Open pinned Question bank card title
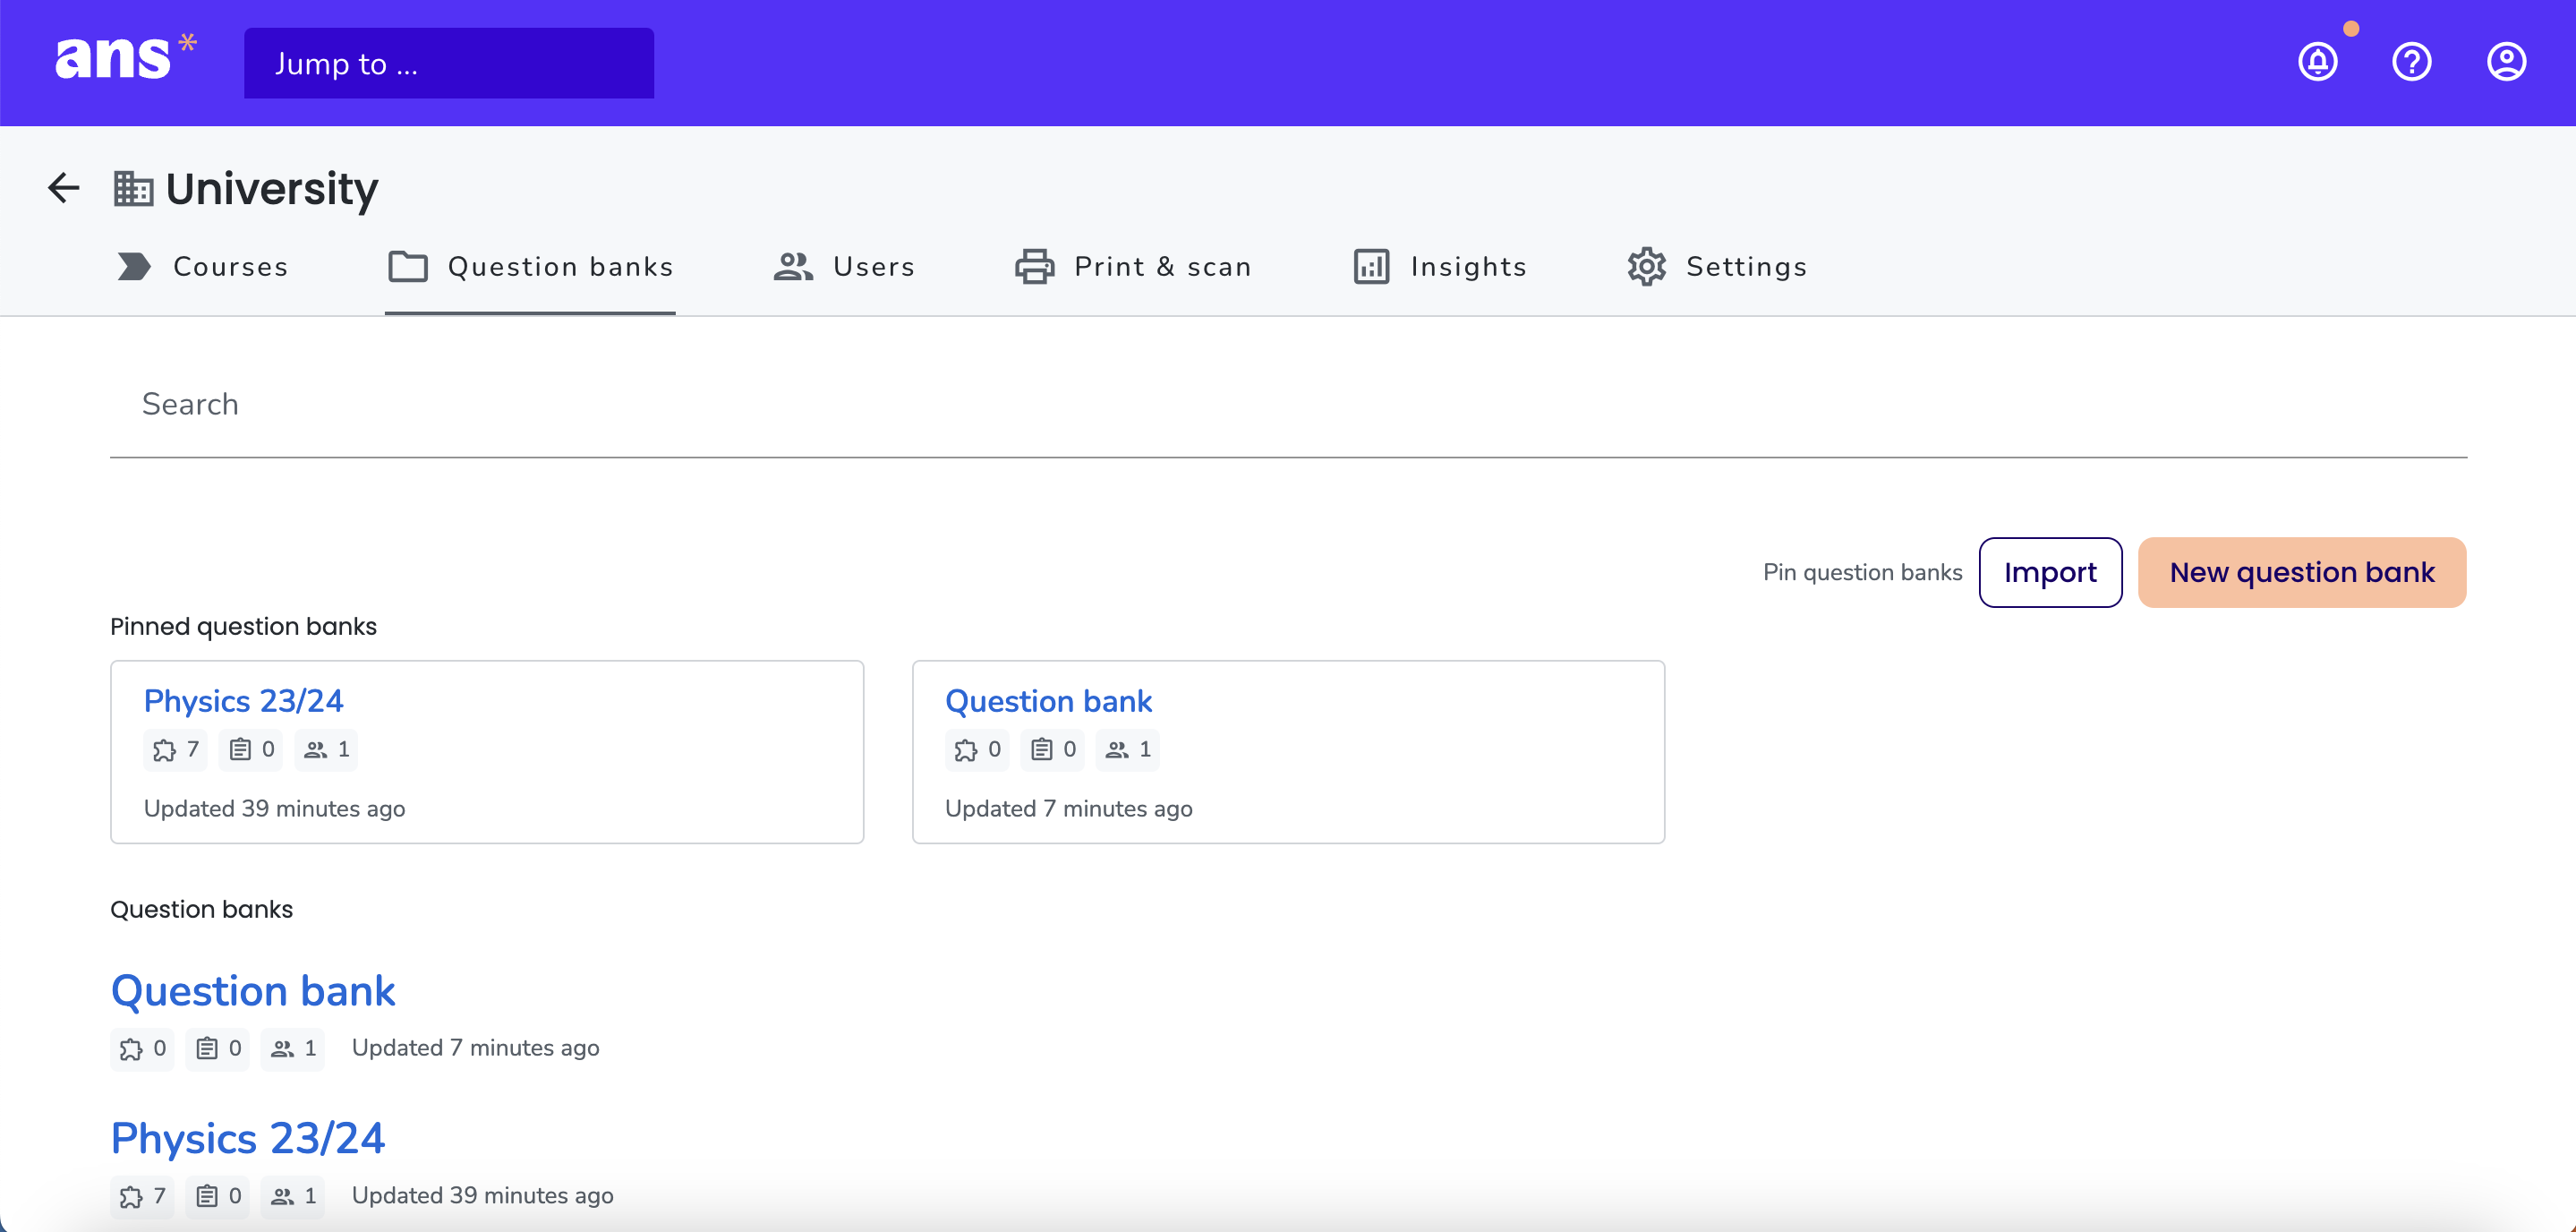Screen dimensions: 2576x1232 [x=1048, y=701]
